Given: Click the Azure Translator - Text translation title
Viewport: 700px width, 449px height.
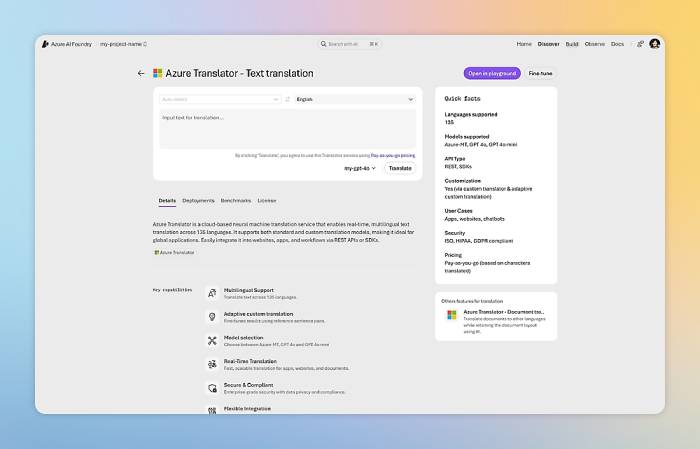Looking at the screenshot, I should coord(239,73).
